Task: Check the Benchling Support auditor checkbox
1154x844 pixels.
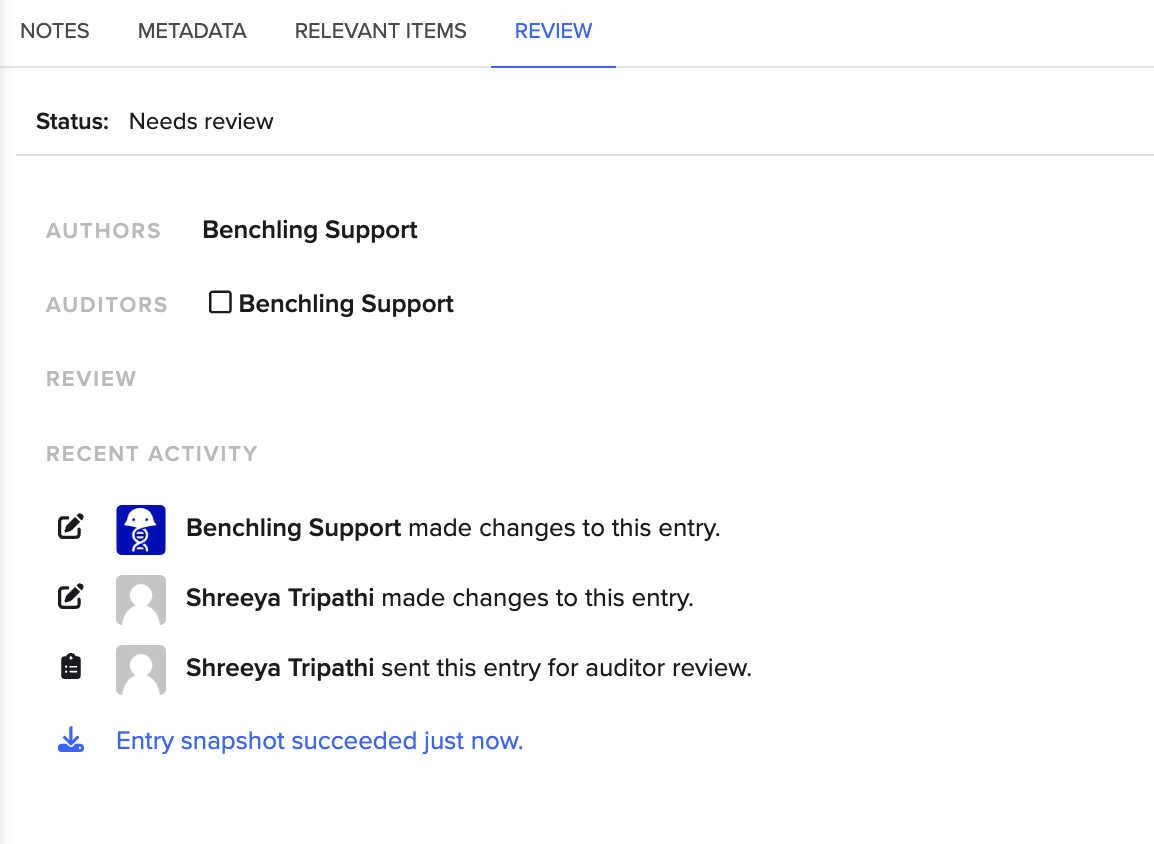Action: pyautogui.click(x=220, y=302)
